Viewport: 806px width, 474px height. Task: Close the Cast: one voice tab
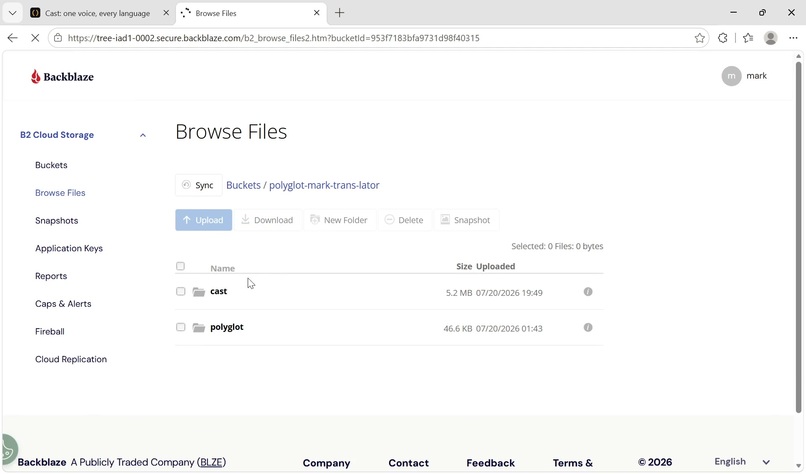click(x=166, y=13)
